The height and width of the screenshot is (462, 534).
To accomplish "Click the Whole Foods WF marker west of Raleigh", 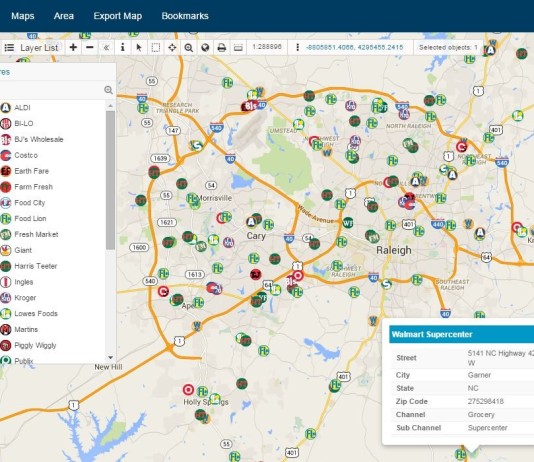I will coord(347,223).
